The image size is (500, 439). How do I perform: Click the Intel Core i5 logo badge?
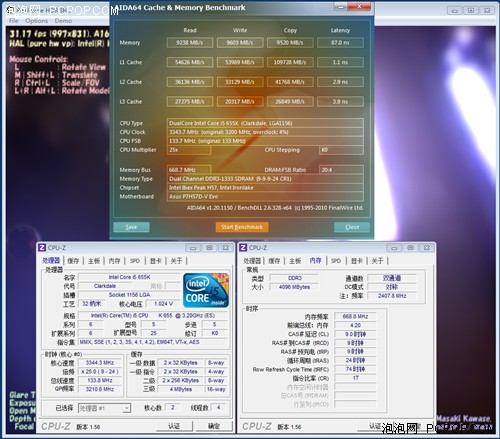[206, 290]
